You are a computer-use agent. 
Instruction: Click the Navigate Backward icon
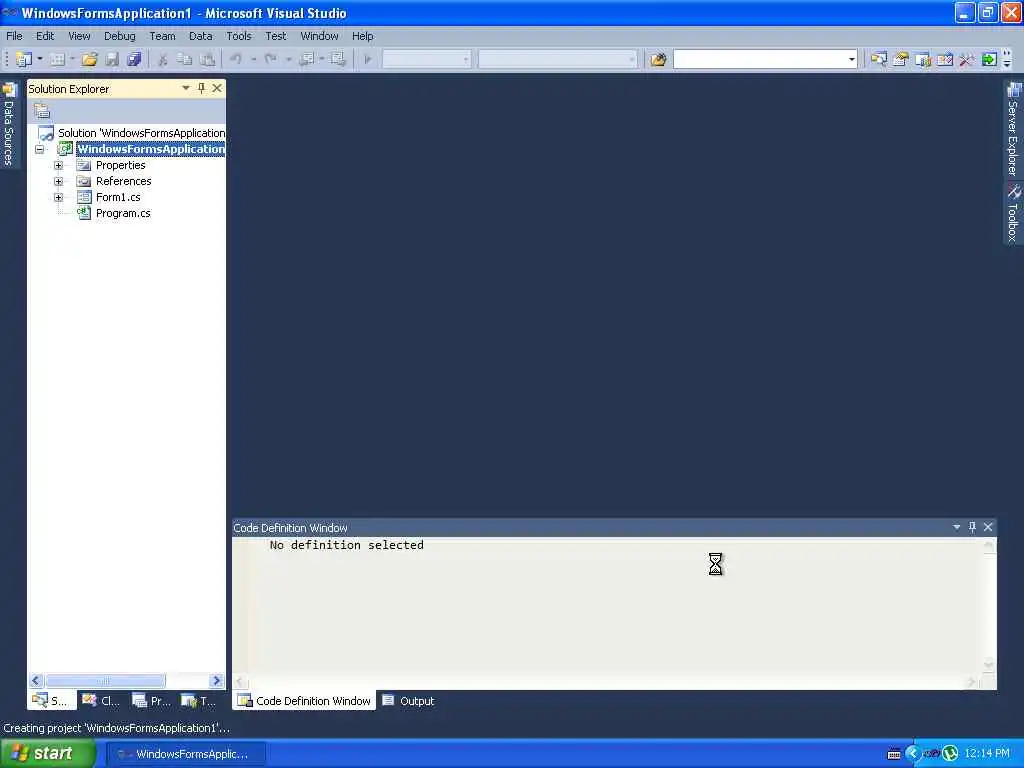pyautogui.click(x=306, y=59)
